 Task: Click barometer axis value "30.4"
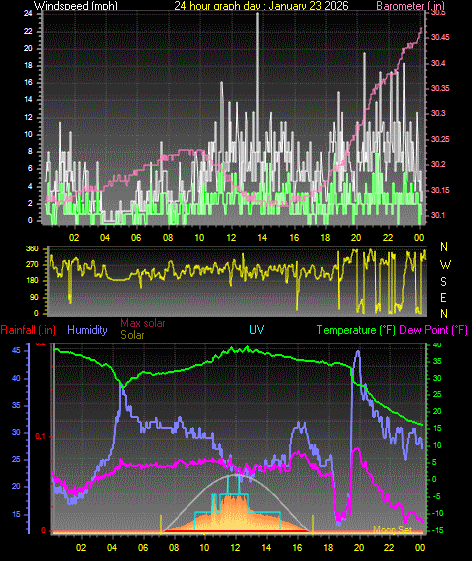click(x=438, y=63)
